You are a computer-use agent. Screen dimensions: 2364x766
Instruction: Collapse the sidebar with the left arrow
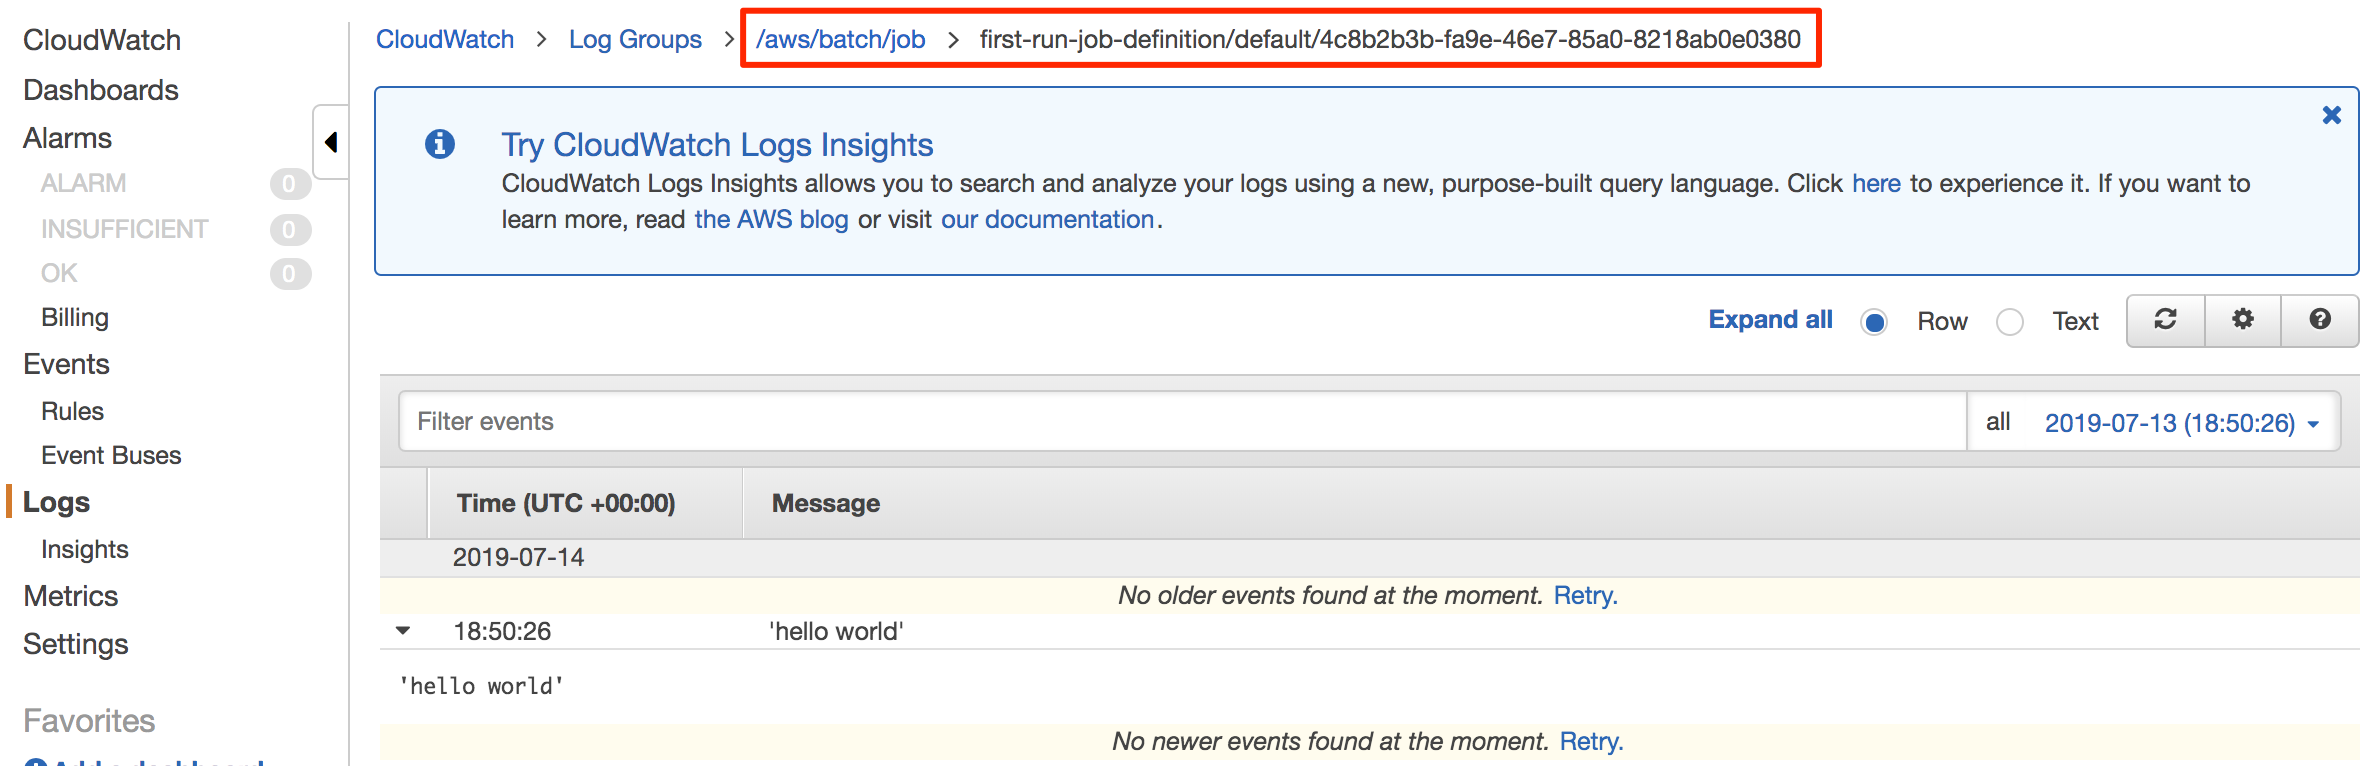tap(331, 142)
